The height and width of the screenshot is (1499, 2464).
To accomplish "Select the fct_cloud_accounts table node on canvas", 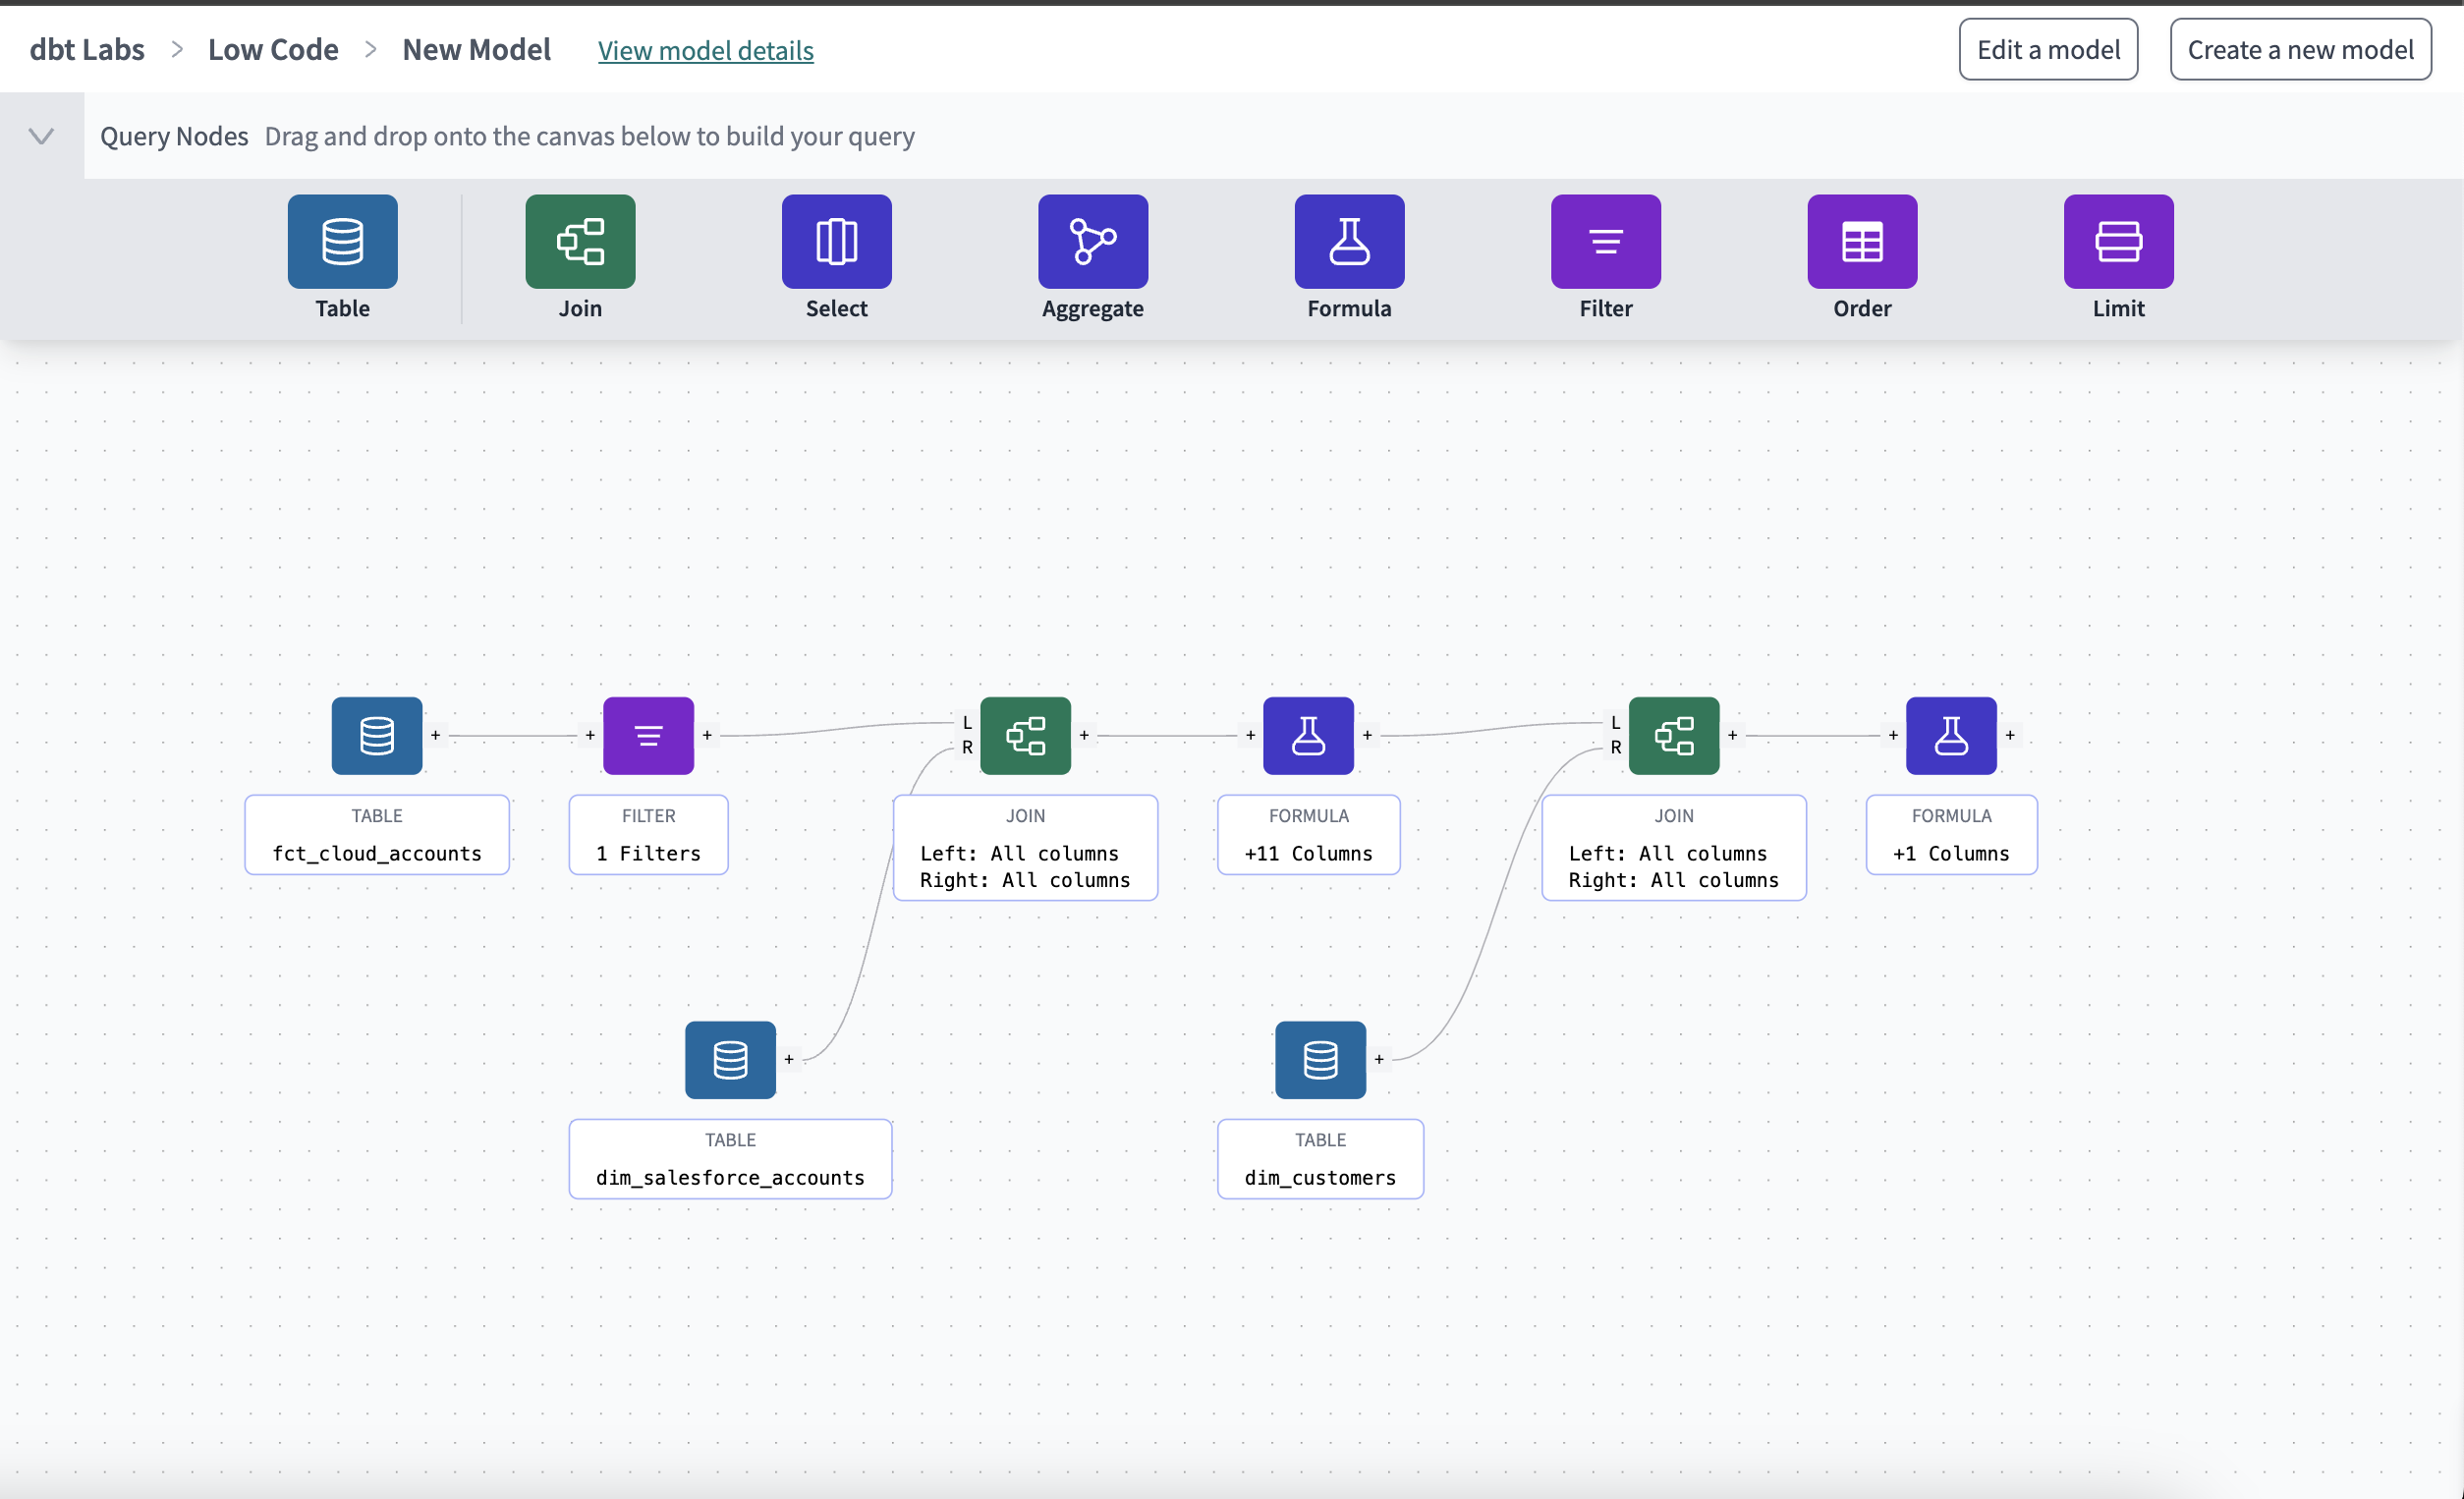I will point(377,735).
